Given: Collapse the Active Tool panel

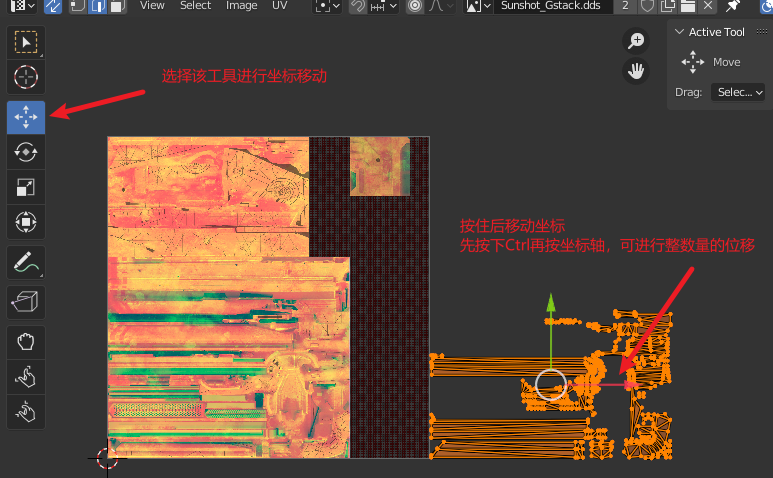Looking at the screenshot, I should [x=680, y=32].
